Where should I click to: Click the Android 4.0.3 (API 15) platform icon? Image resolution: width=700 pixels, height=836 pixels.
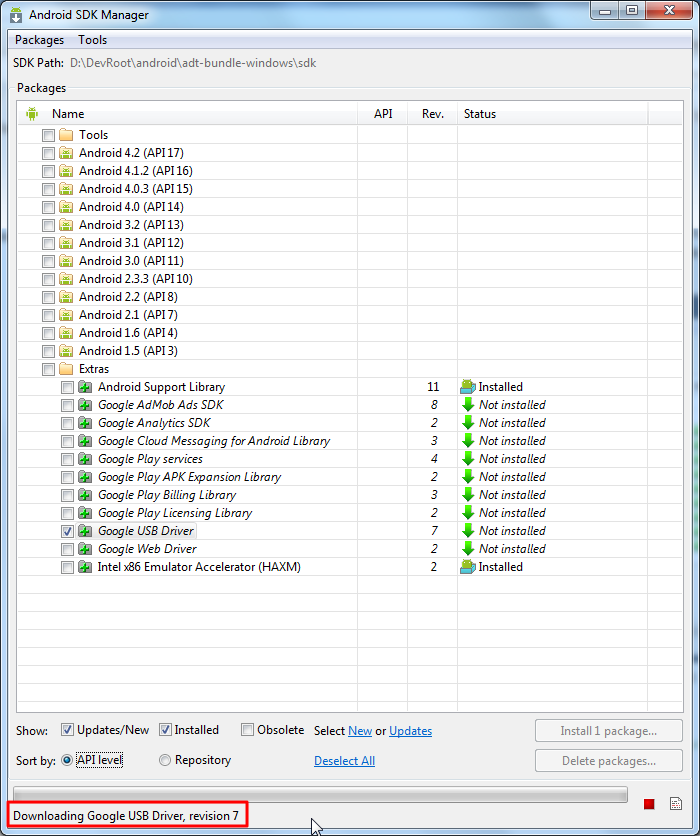coord(66,189)
